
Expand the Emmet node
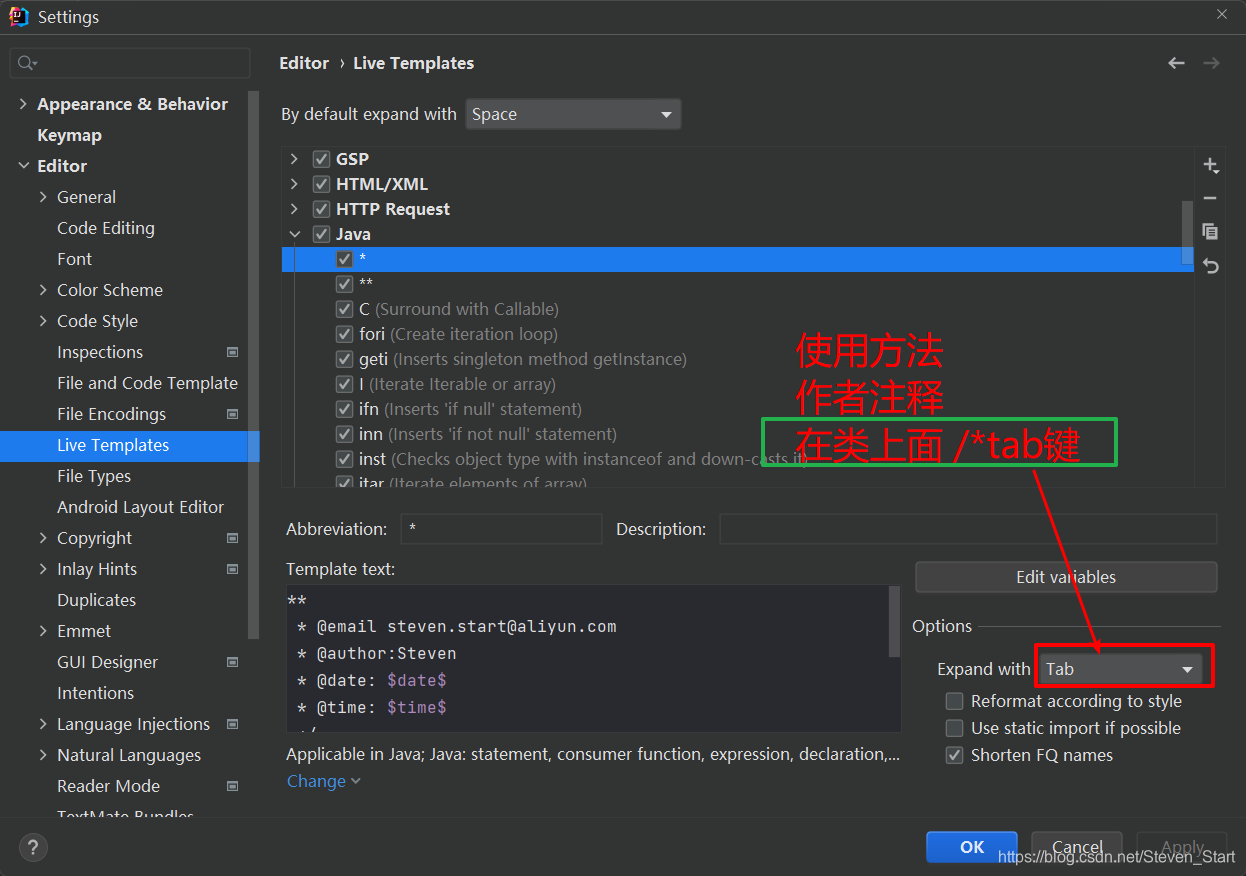pos(43,631)
